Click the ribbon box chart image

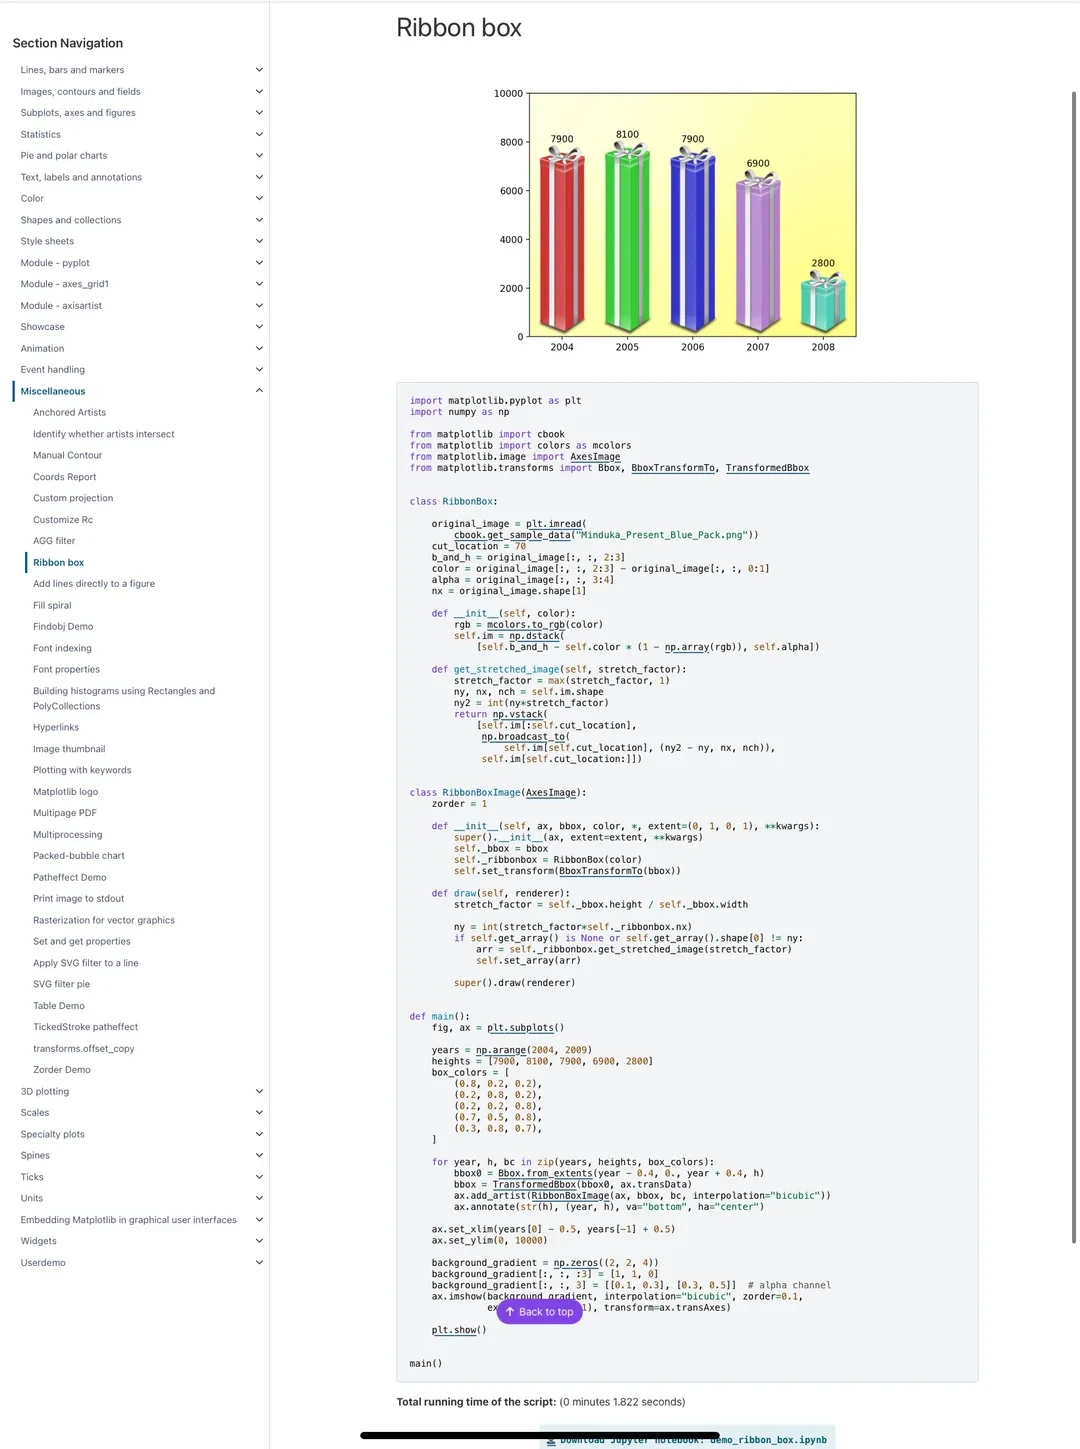tap(675, 220)
